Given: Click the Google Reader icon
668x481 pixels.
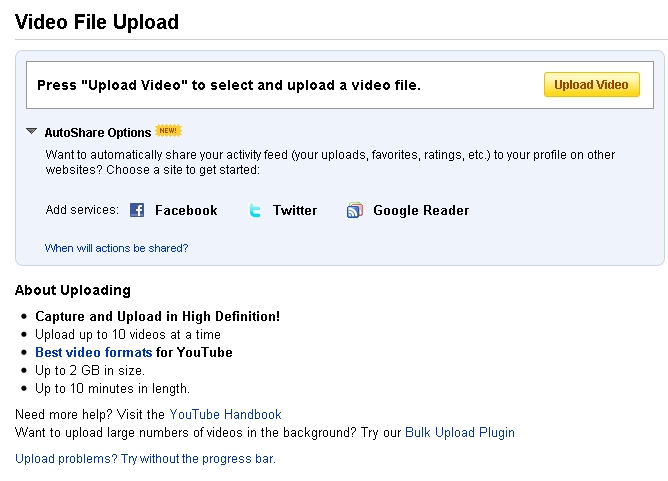Looking at the screenshot, I should tap(354, 210).
